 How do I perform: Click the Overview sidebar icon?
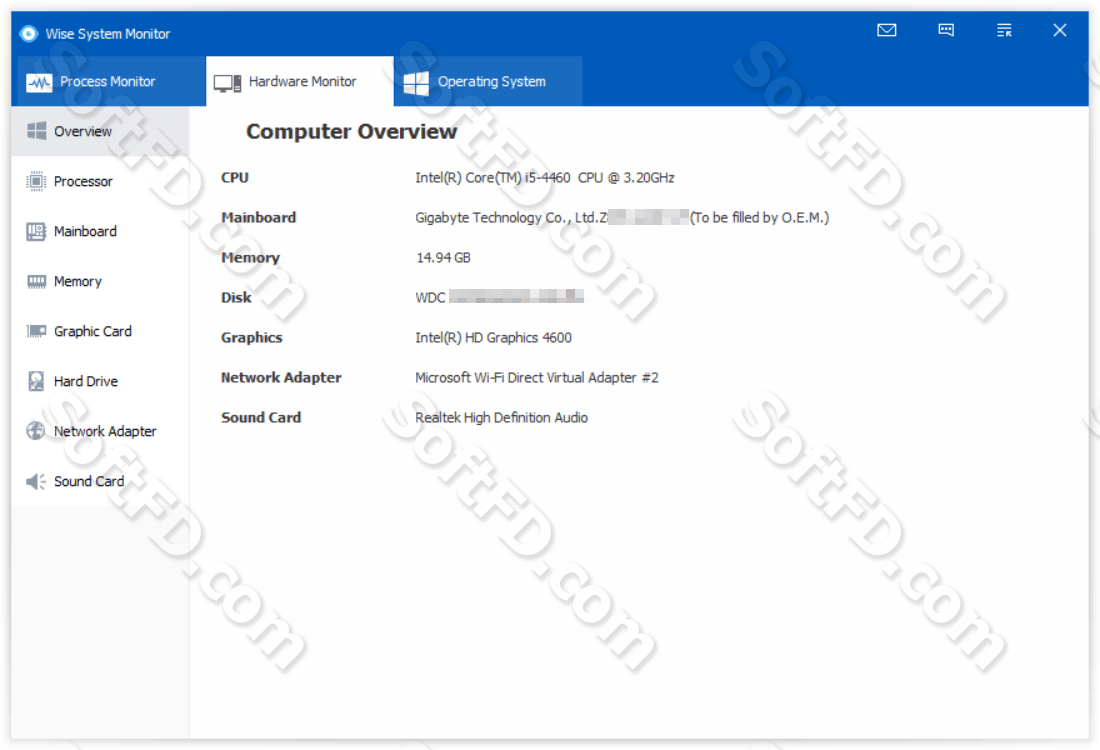click(36, 131)
